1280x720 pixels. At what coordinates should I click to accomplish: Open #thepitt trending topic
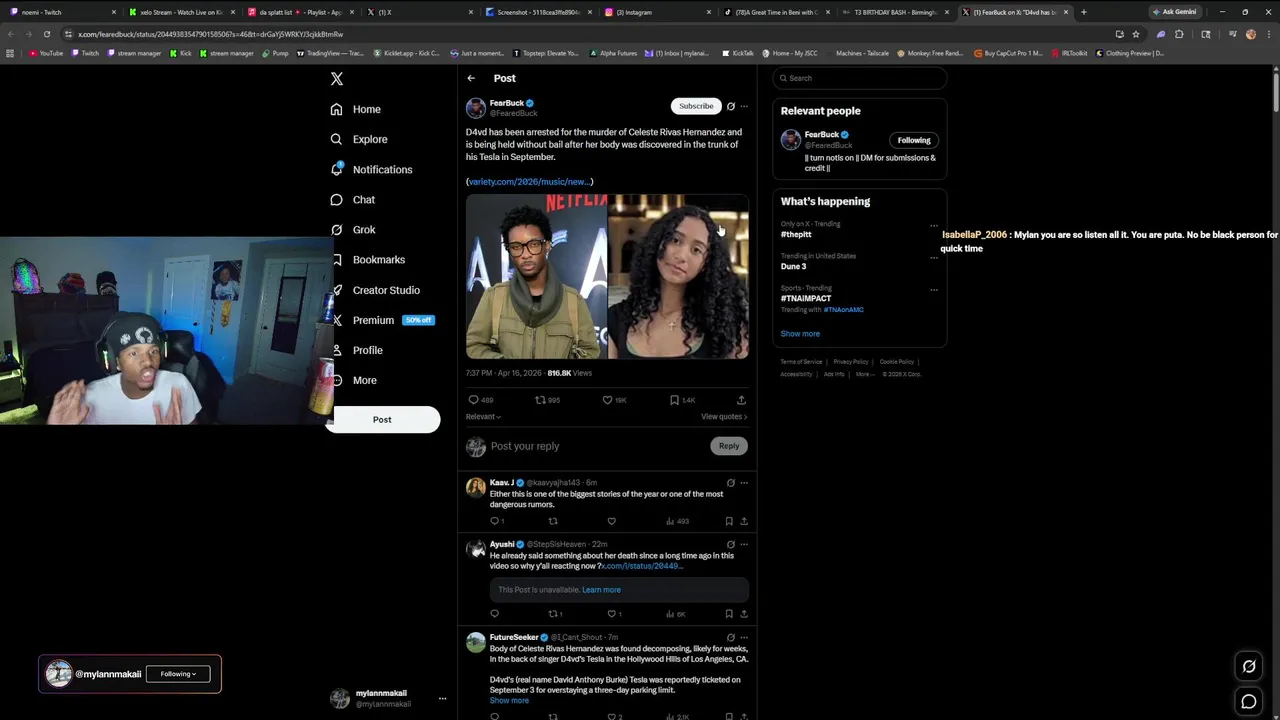(x=796, y=235)
